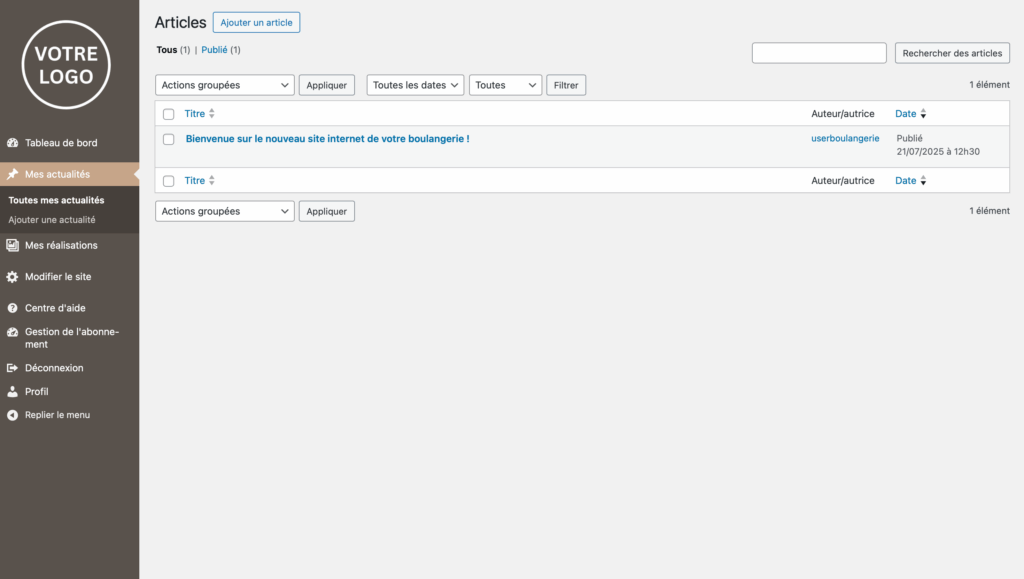Click the Déconnexion logout icon
This screenshot has width=1024, height=579.
click(13, 368)
